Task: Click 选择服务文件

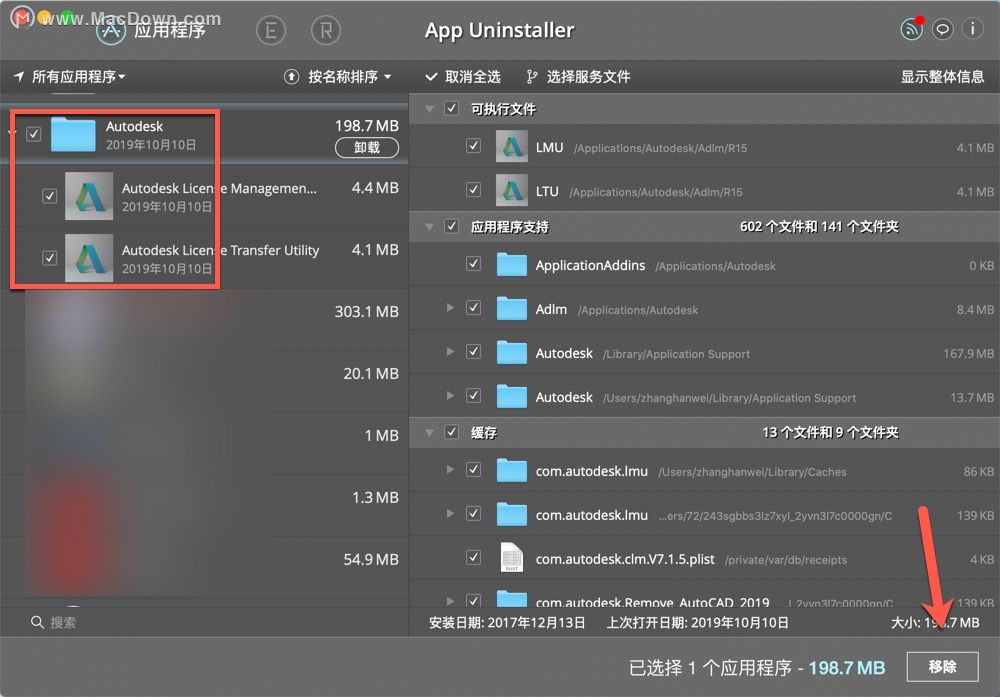Action: (x=579, y=77)
